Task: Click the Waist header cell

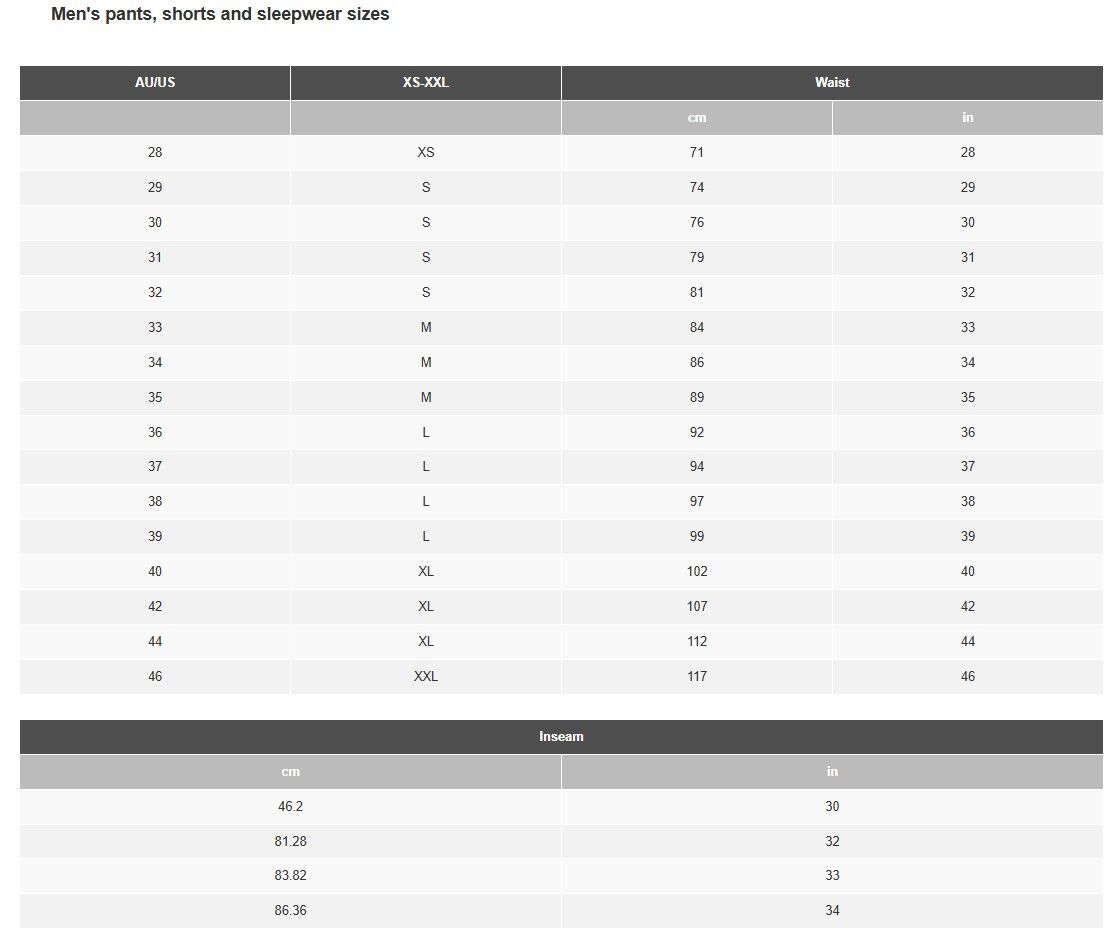Action: [x=832, y=82]
